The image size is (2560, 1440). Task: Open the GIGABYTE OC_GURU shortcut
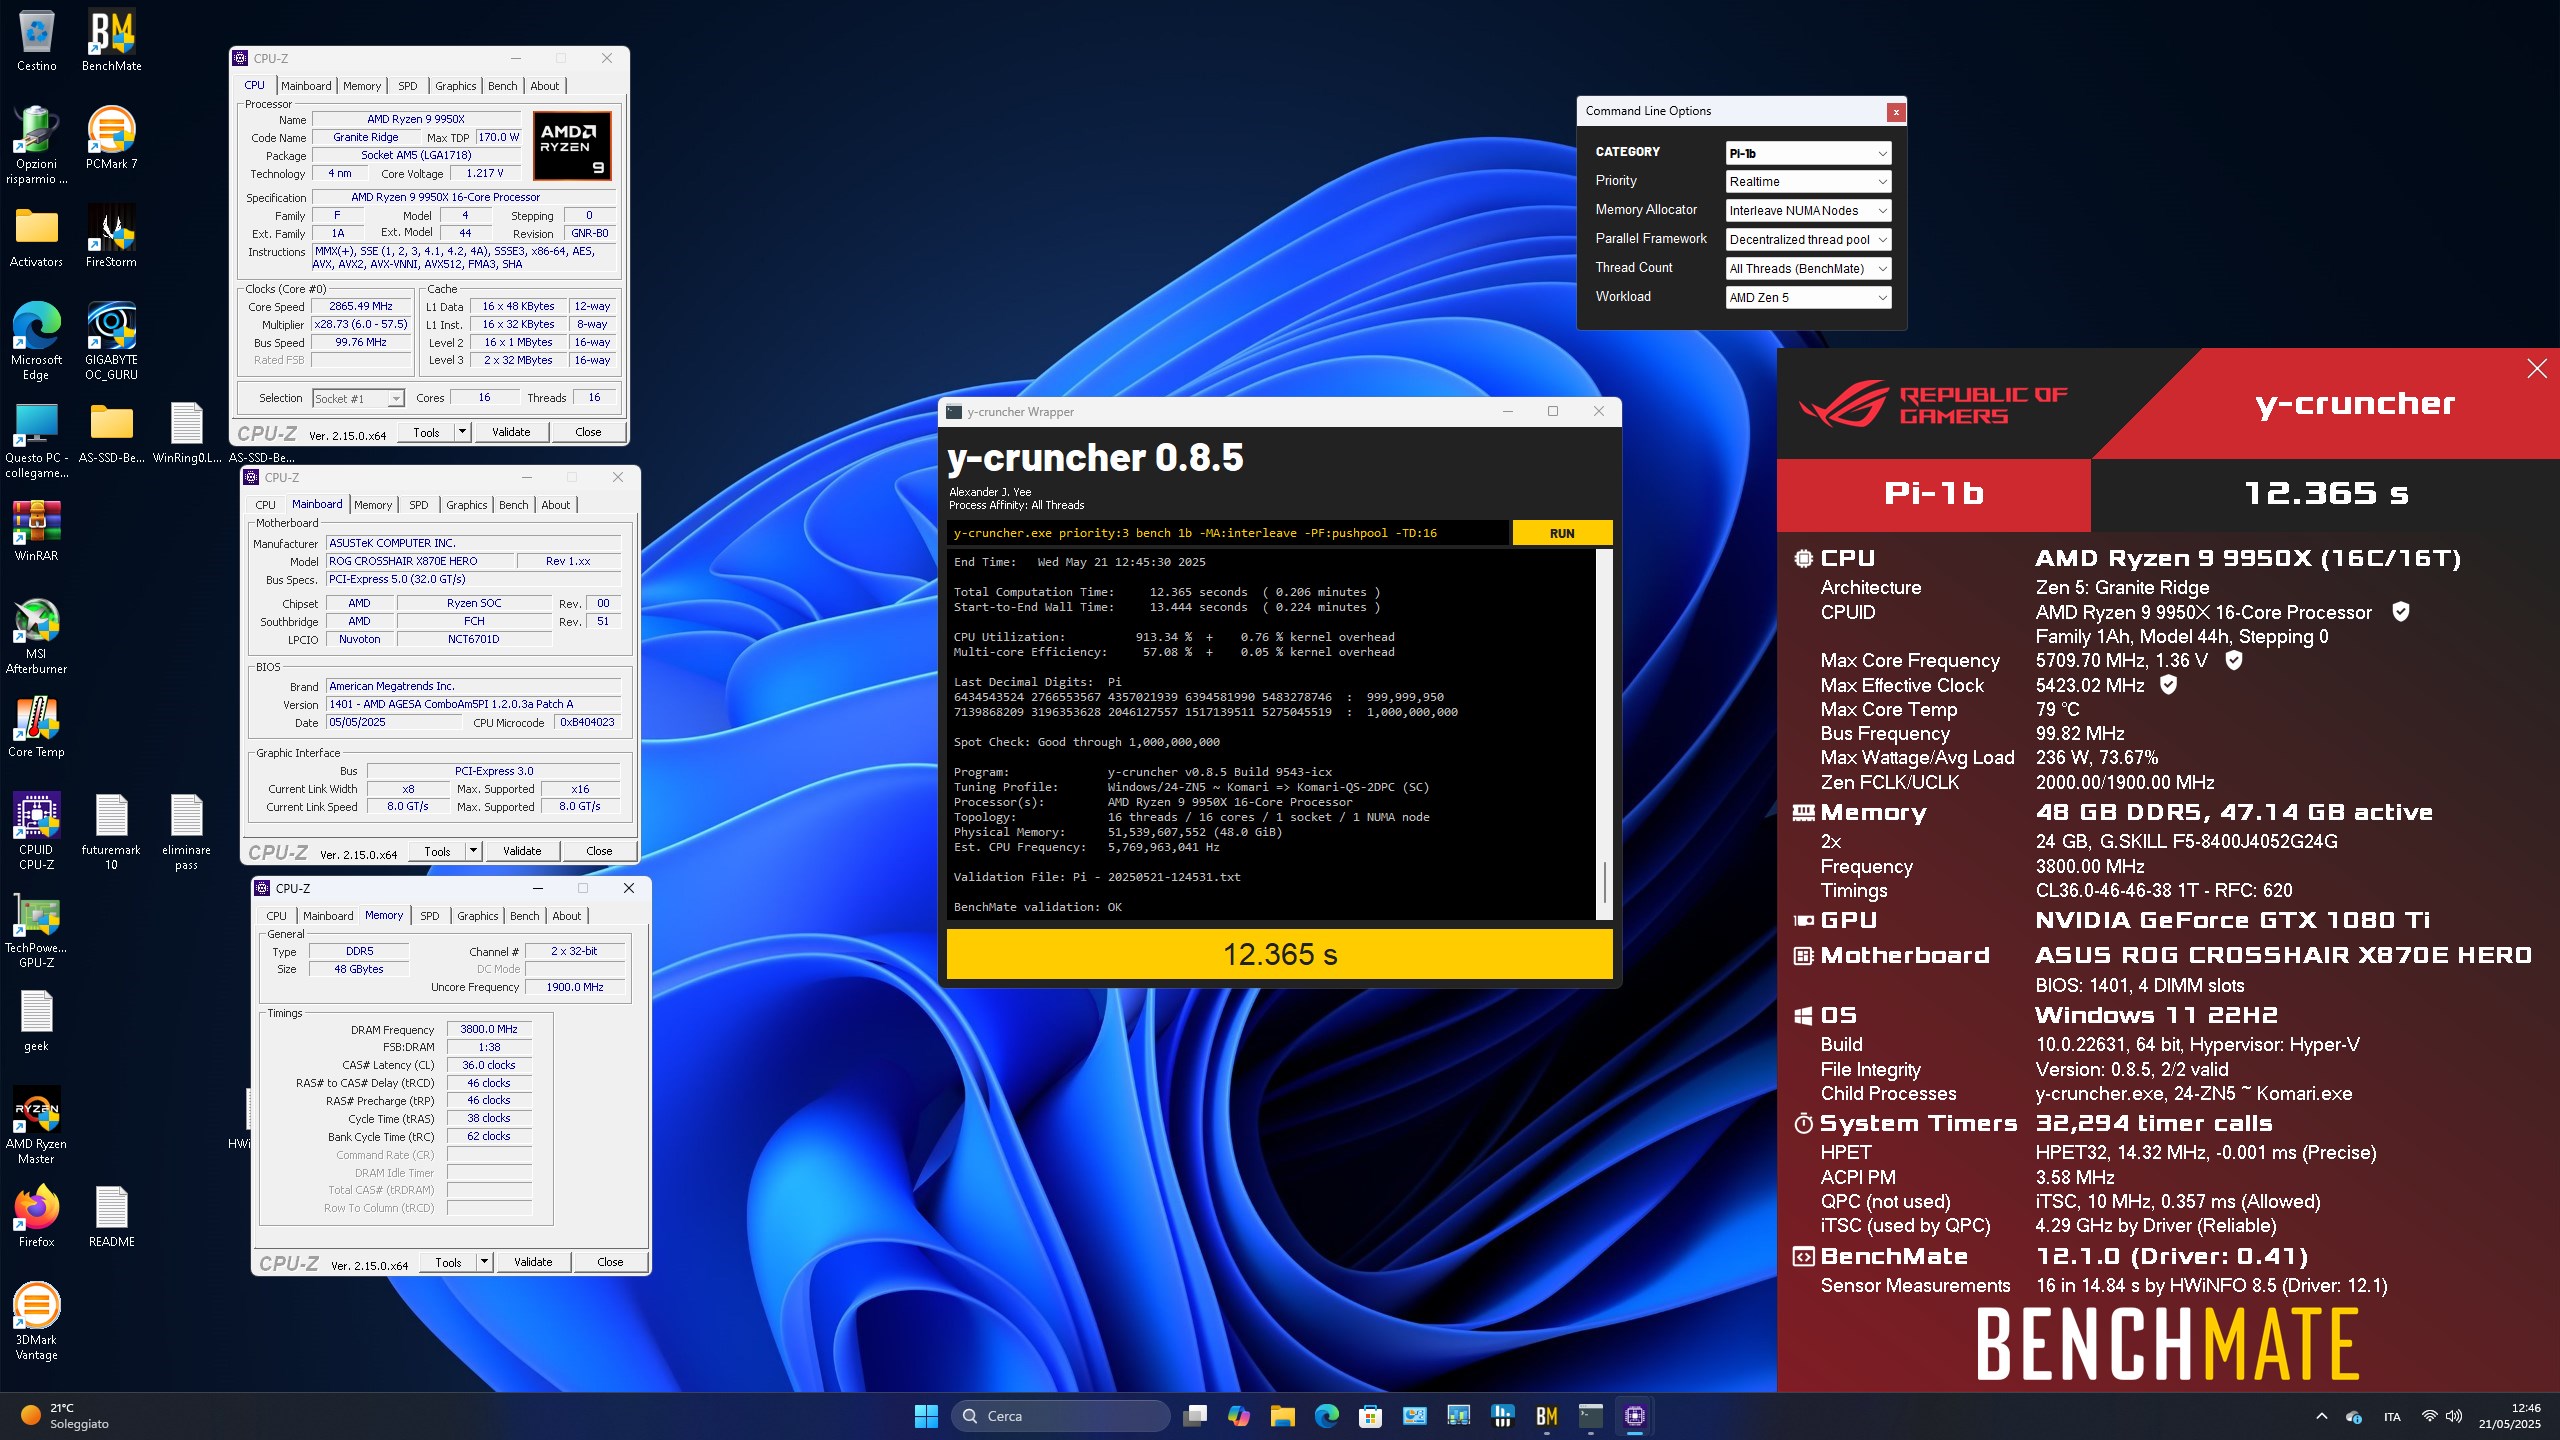click(111, 341)
